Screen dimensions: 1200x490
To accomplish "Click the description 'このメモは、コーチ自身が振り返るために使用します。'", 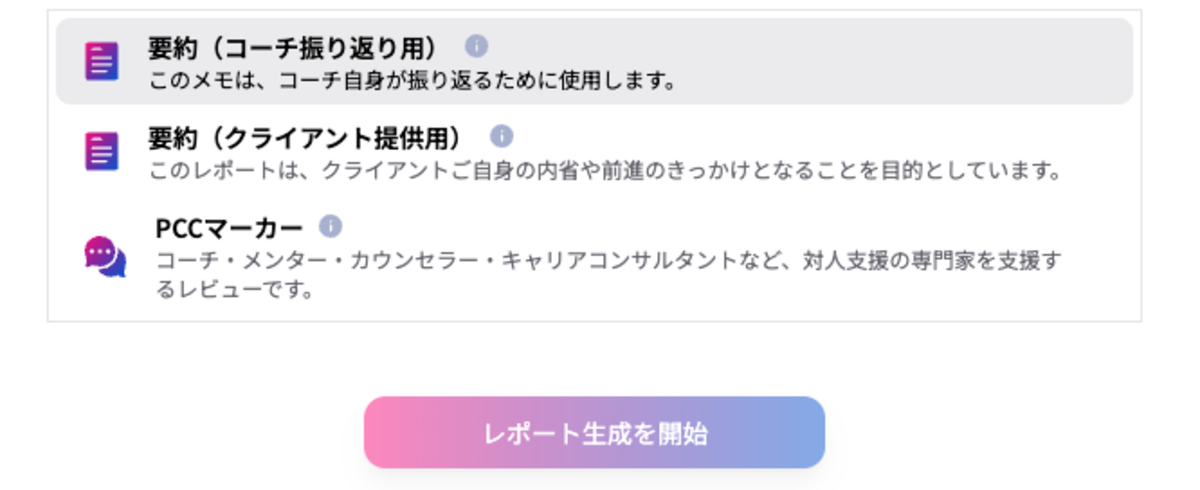I will [412, 80].
